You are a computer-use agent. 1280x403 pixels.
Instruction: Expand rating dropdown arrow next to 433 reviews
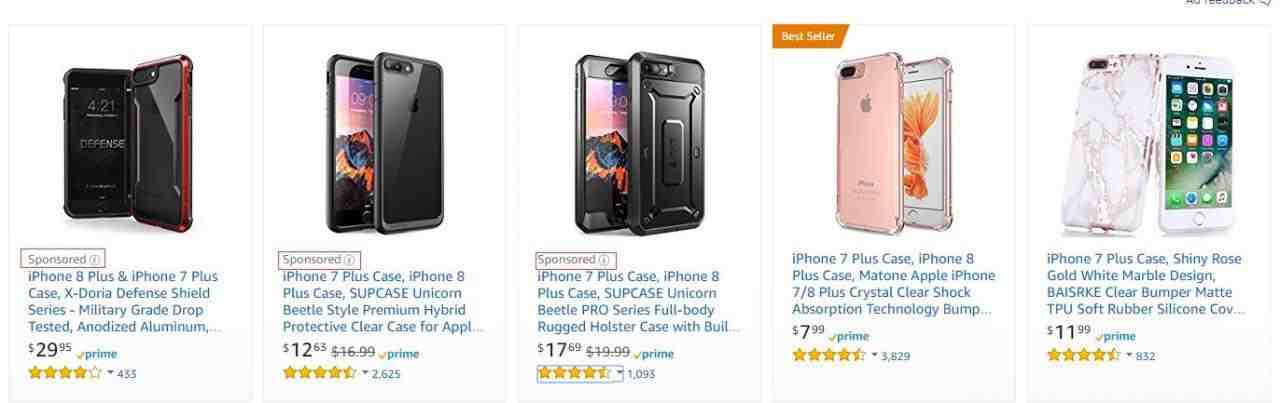[x=110, y=373]
